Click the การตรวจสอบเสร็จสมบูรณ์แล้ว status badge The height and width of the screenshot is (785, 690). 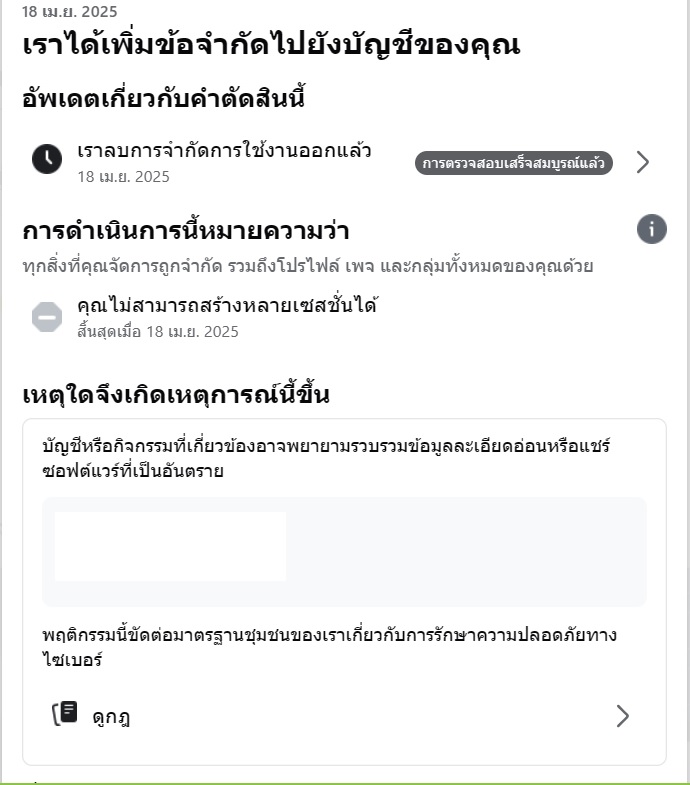(x=514, y=163)
